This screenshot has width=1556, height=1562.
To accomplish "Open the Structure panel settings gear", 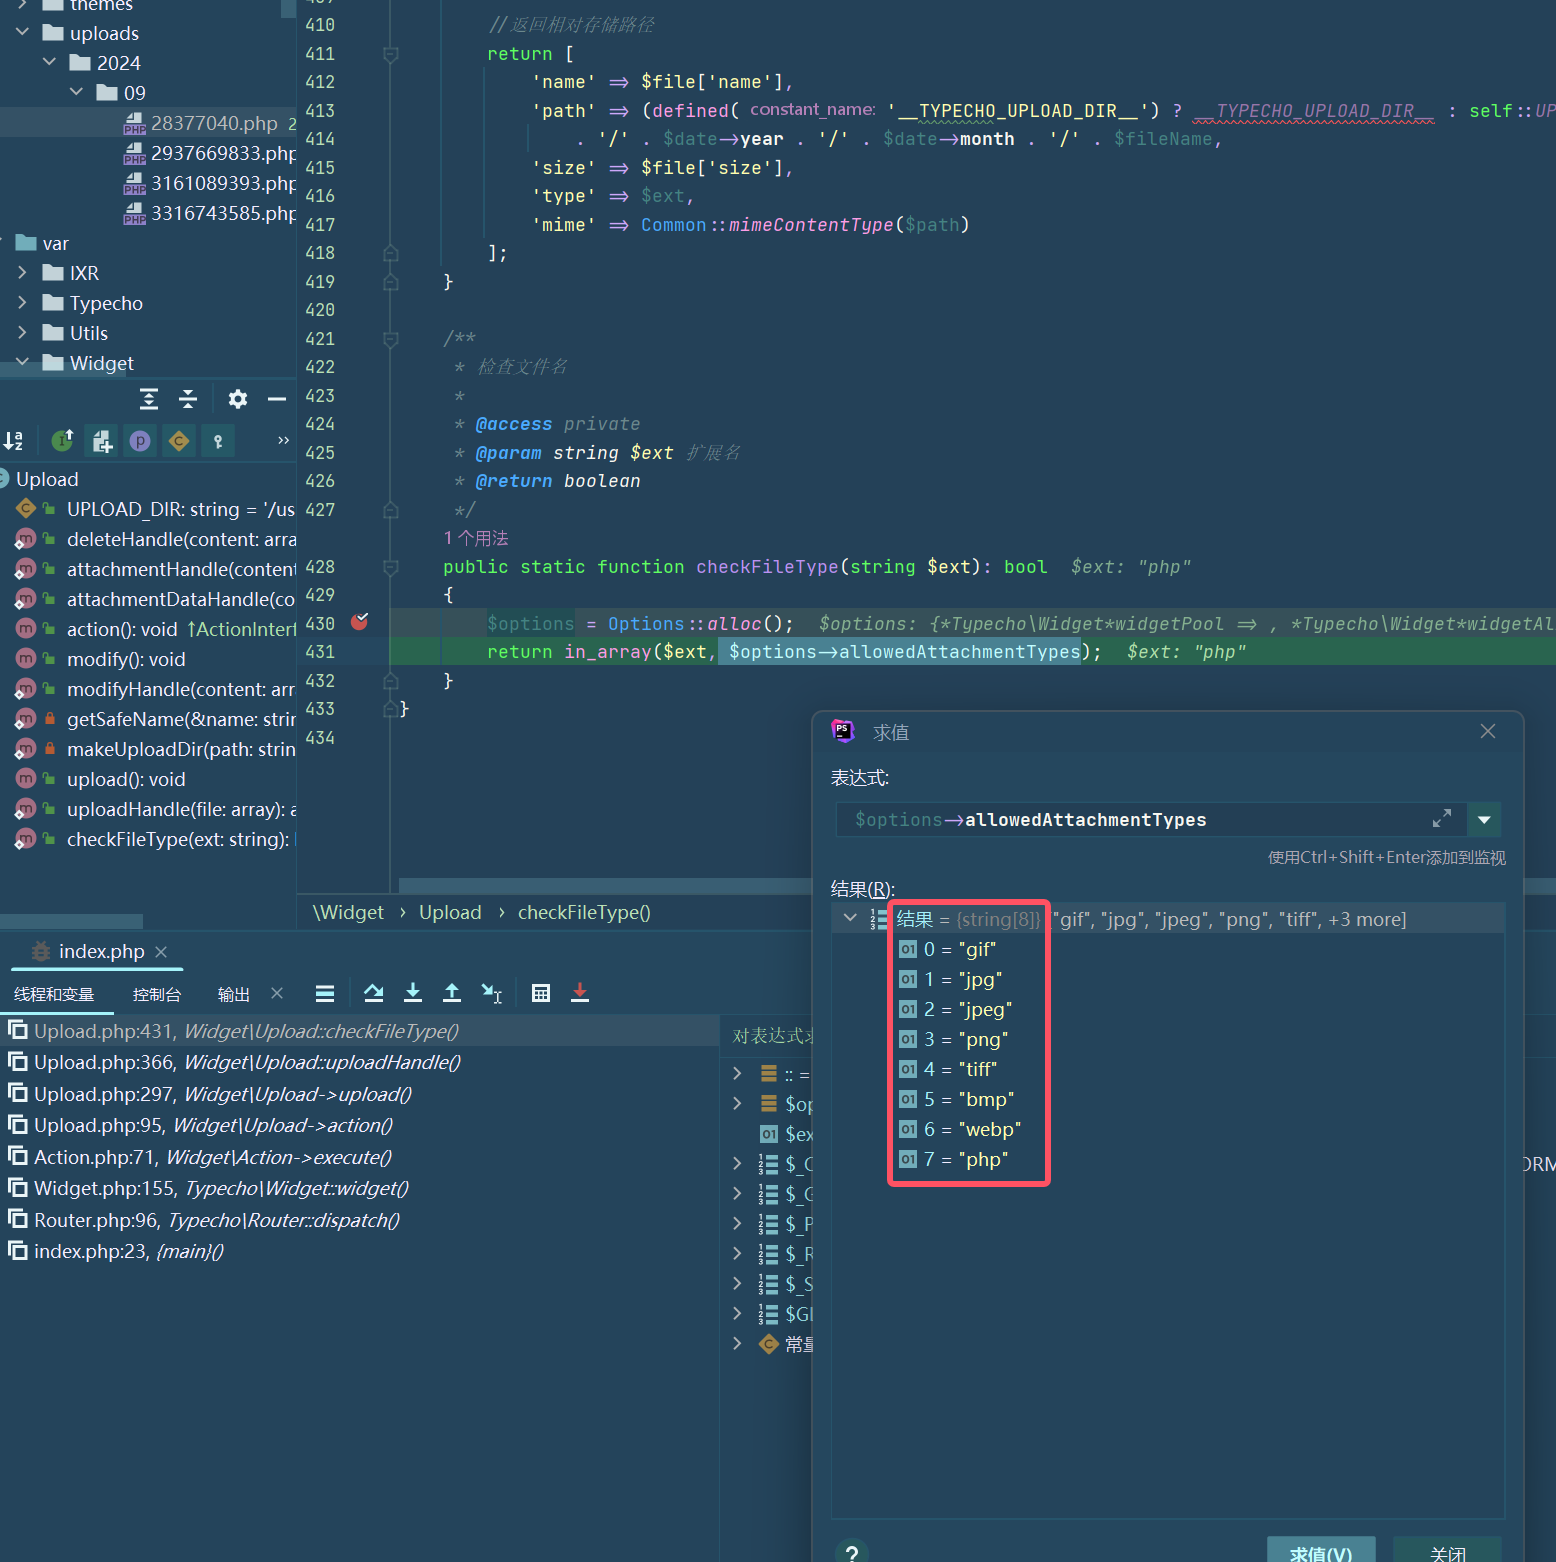I will (237, 399).
